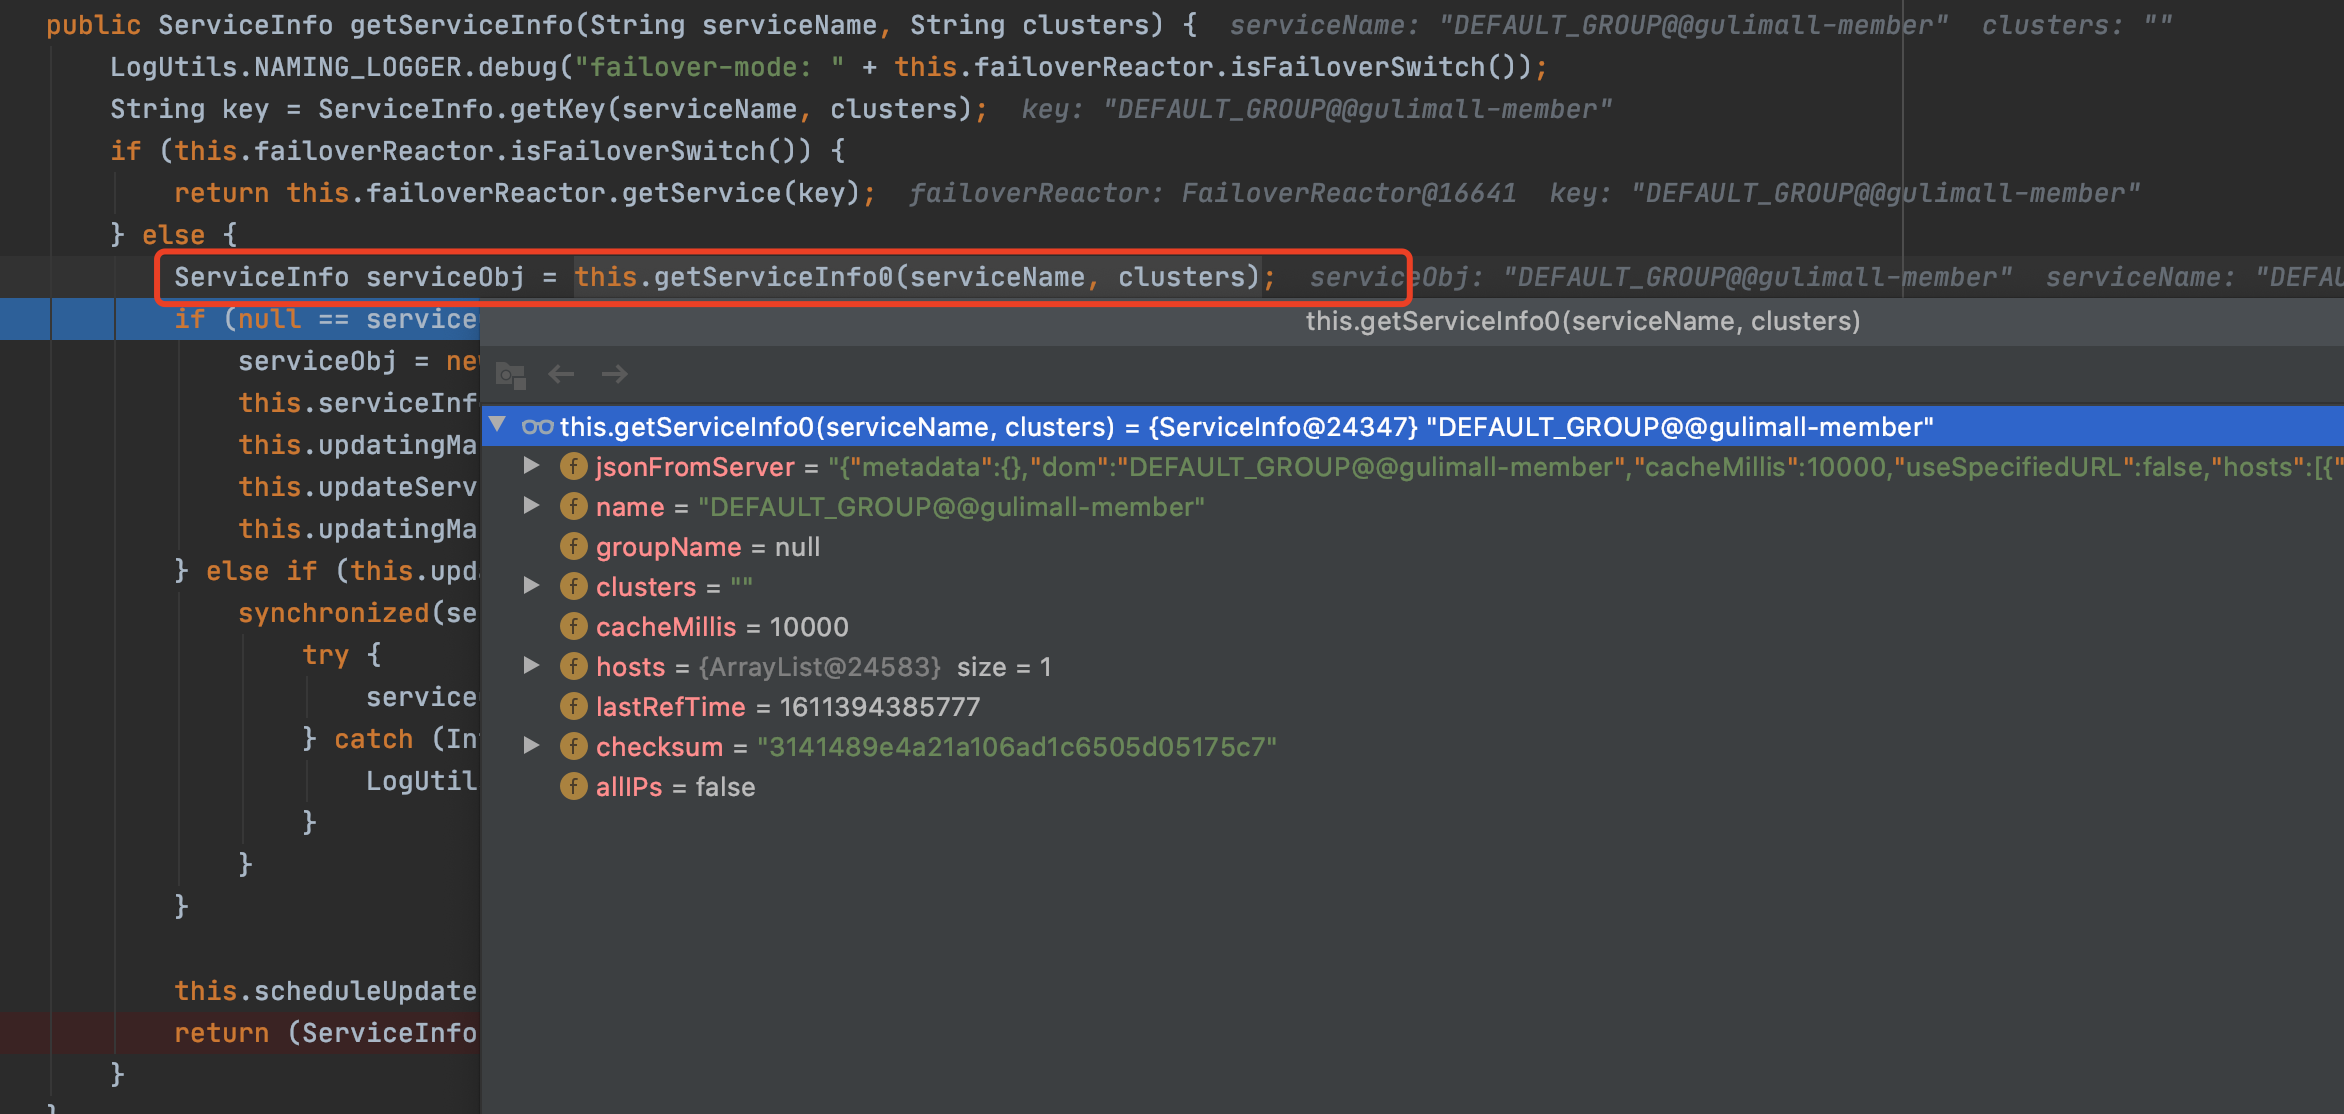Click the set-as-context icon in popup toolbar
Screen dimensions: 2344x1114
pyautogui.click(x=511, y=375)
